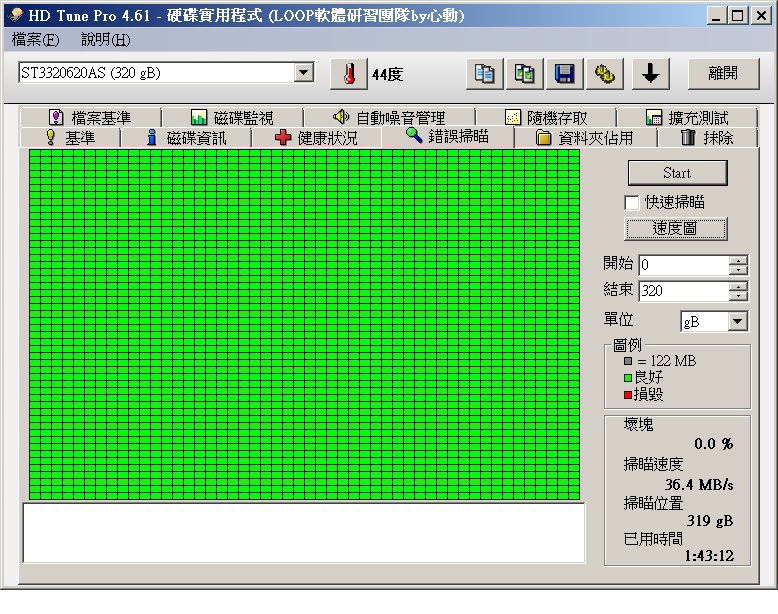Switch to the 自動噪音管理 tab

pyautogui.click(x=389, y=118)
